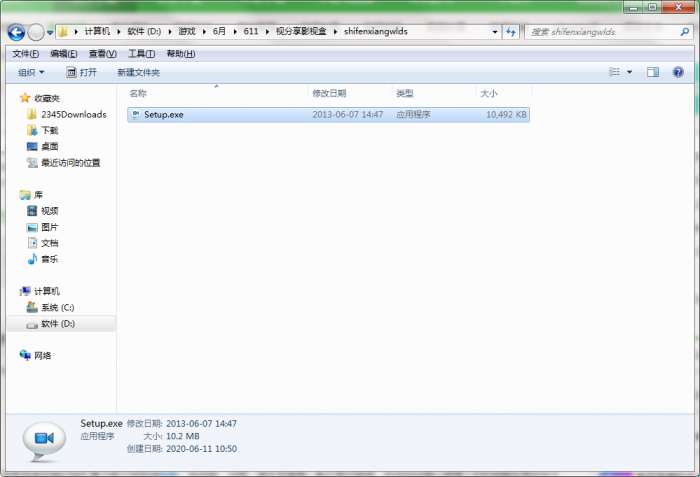Screen dimensions: 700x477
Task: Open the 视频 library
Action: click(50, 211)
